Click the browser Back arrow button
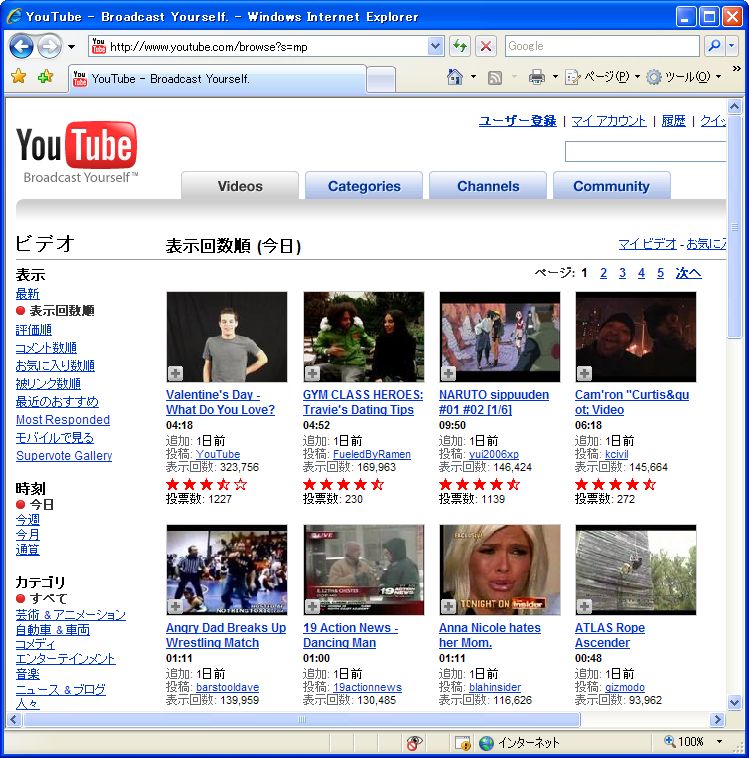 (21, 46)
